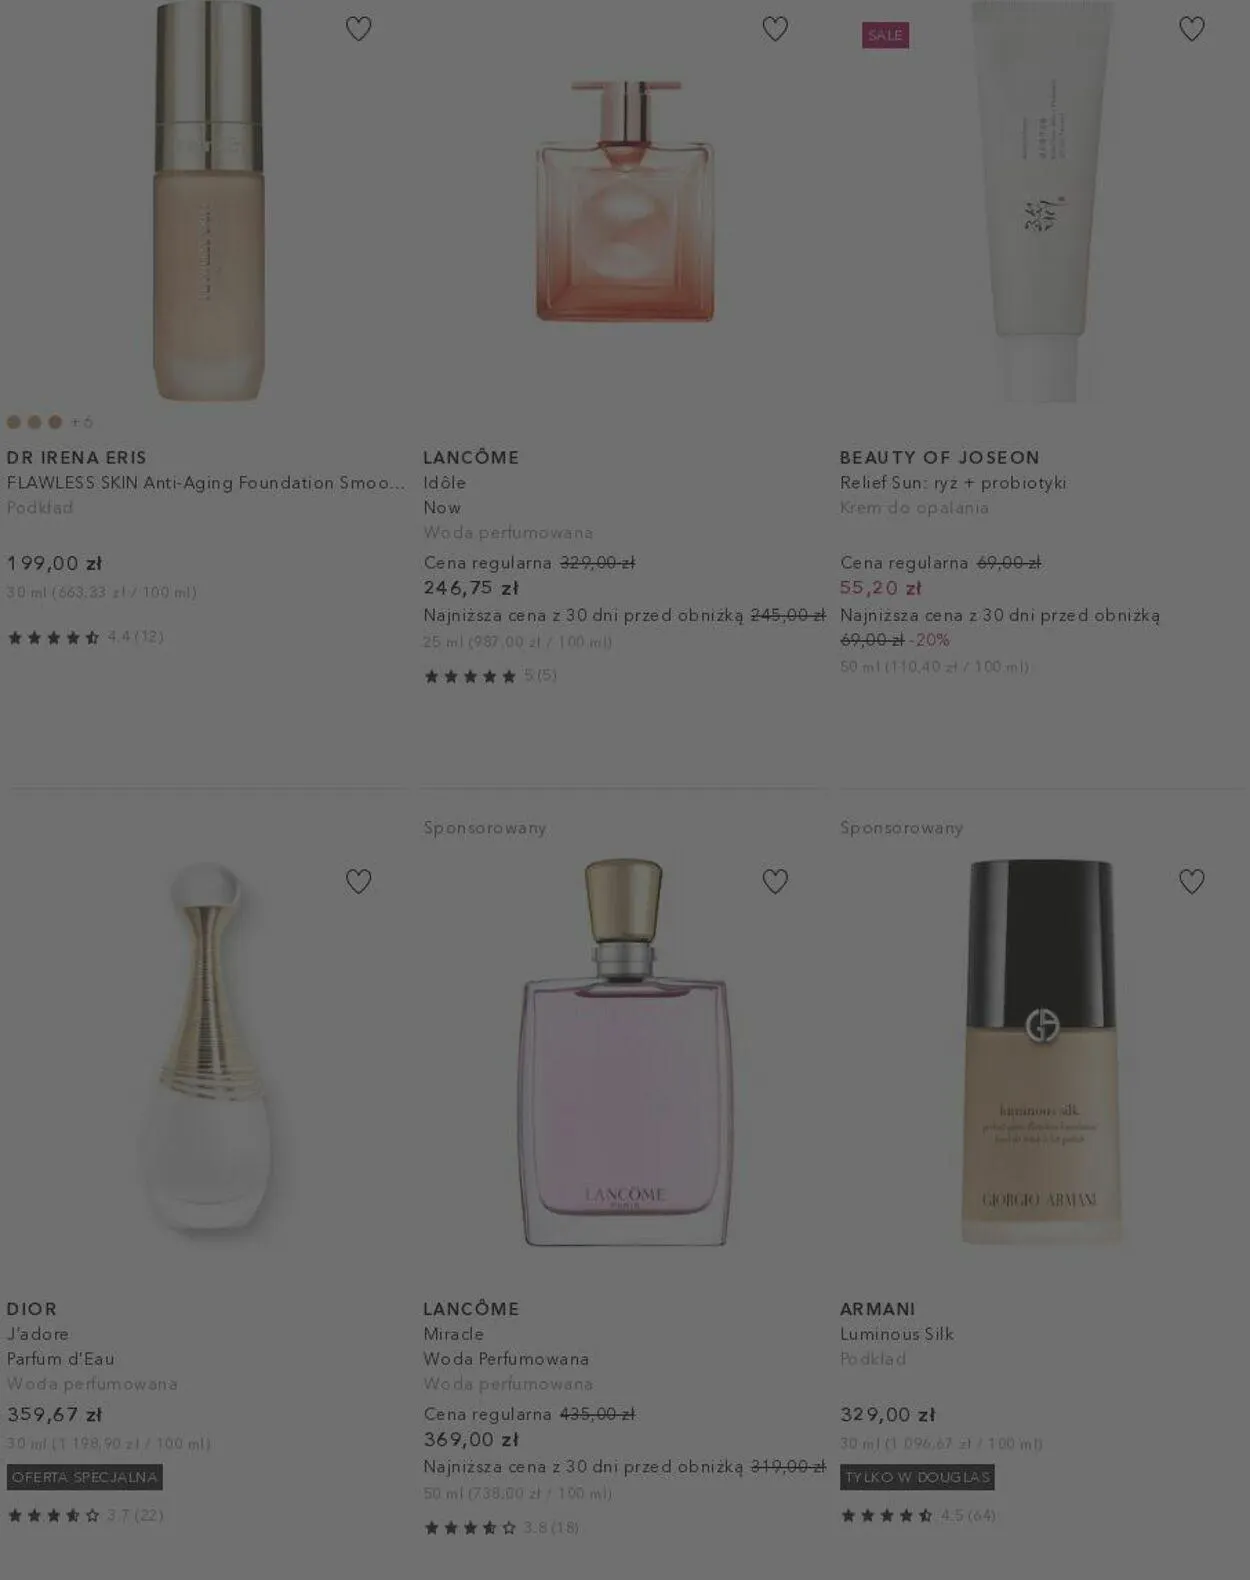
Task: Pick the third foundation shade swatch
Action: [55, 422]
